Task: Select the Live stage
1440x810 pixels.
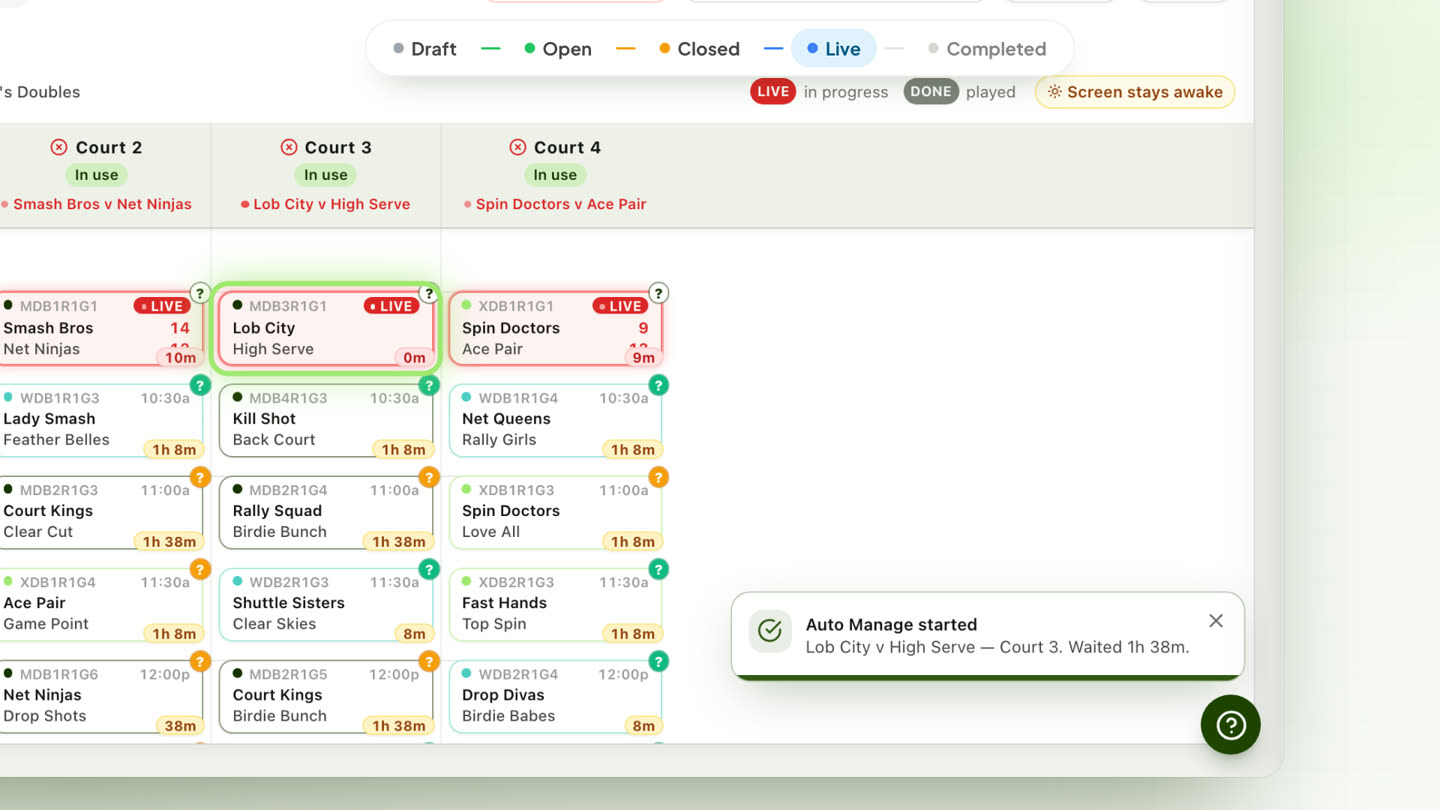Action: click(834, 49)
